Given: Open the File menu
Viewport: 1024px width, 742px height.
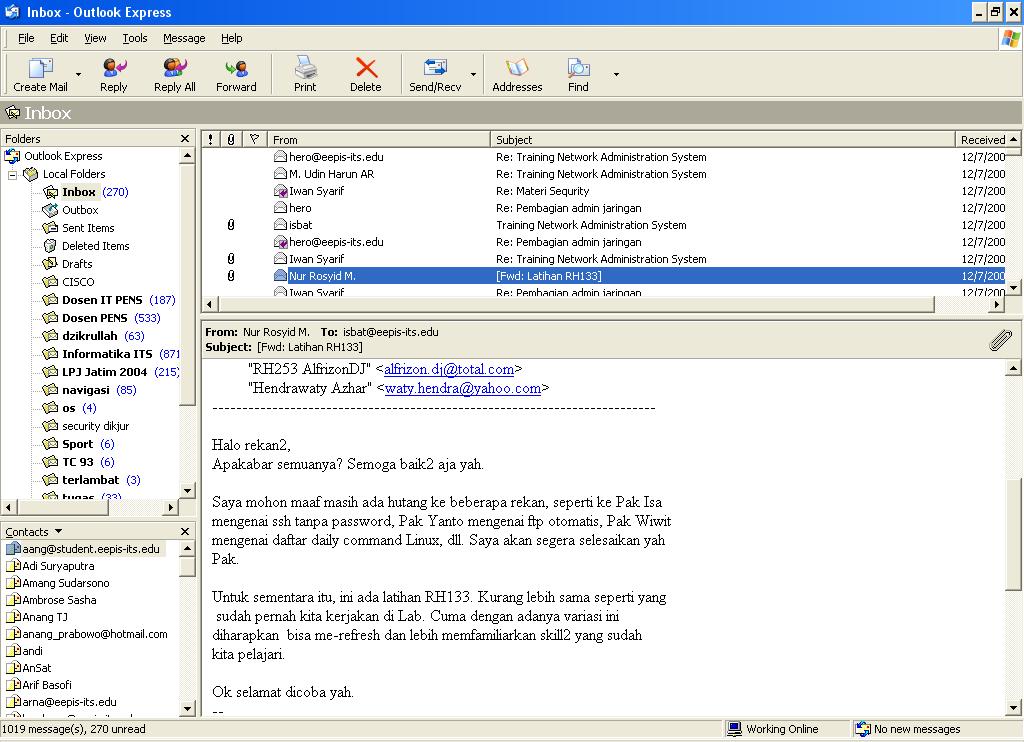Looking at the screenshot, I should coord(26,38).
